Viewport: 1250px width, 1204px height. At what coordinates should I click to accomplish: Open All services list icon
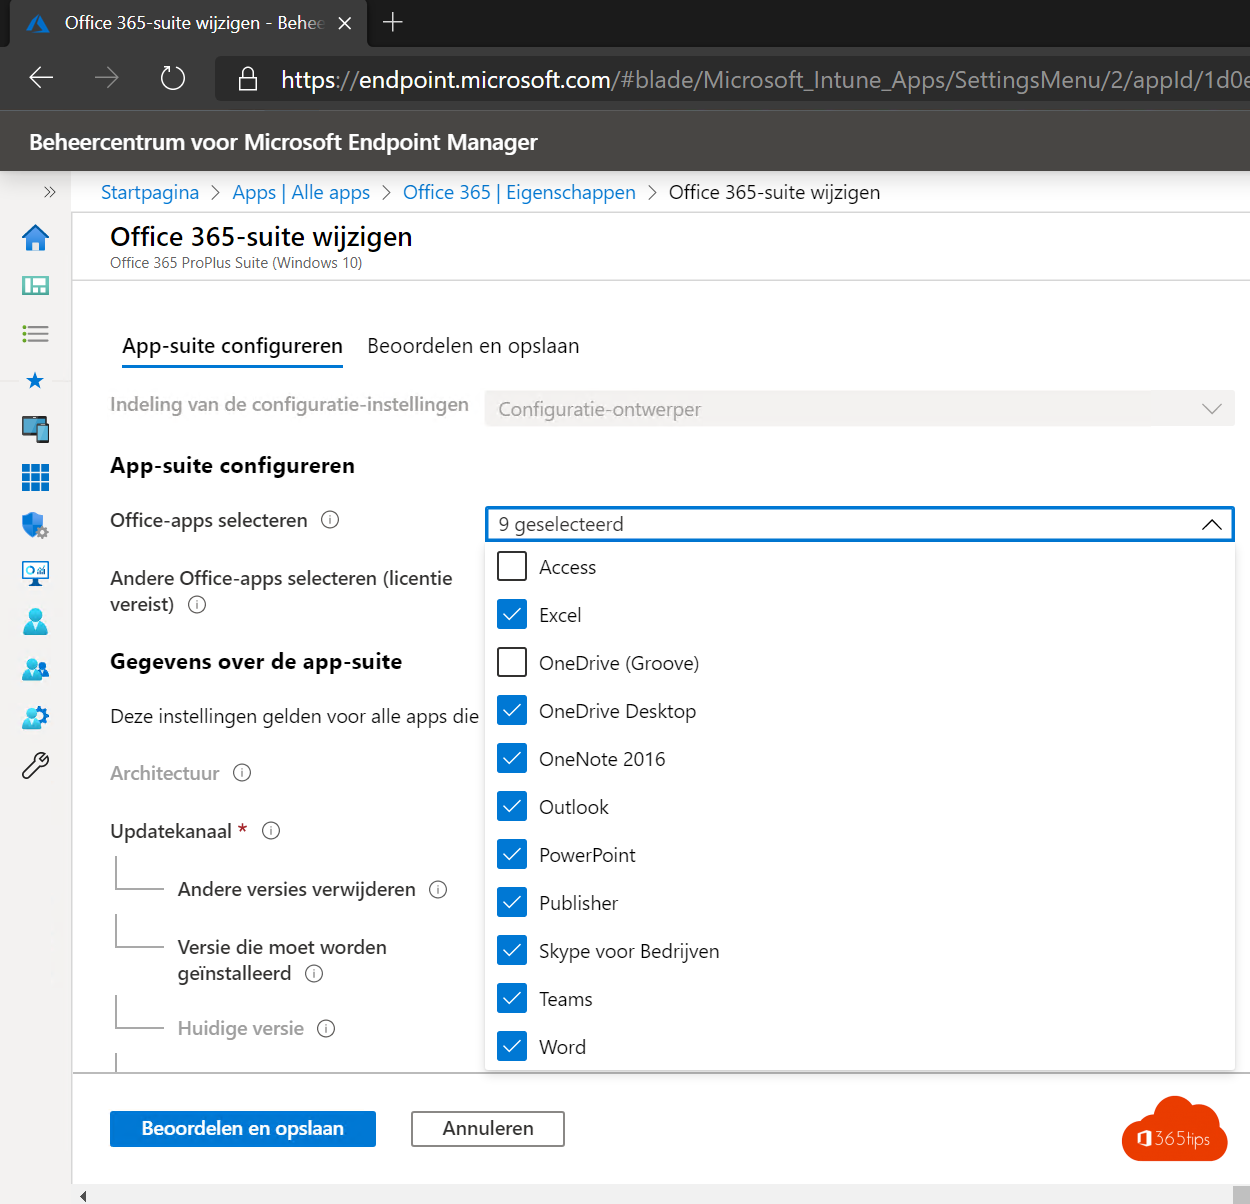[35, 333]
